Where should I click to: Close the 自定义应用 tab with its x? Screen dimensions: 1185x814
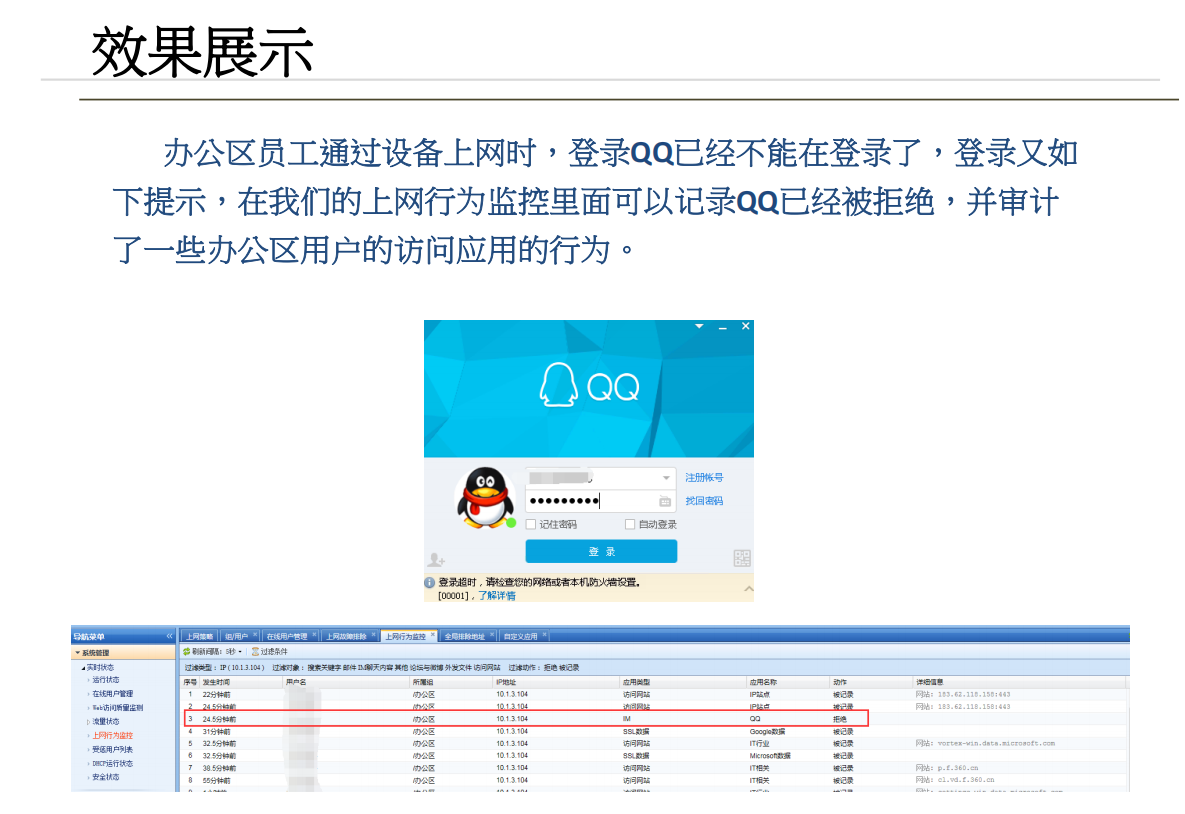(x=544, y=635)
